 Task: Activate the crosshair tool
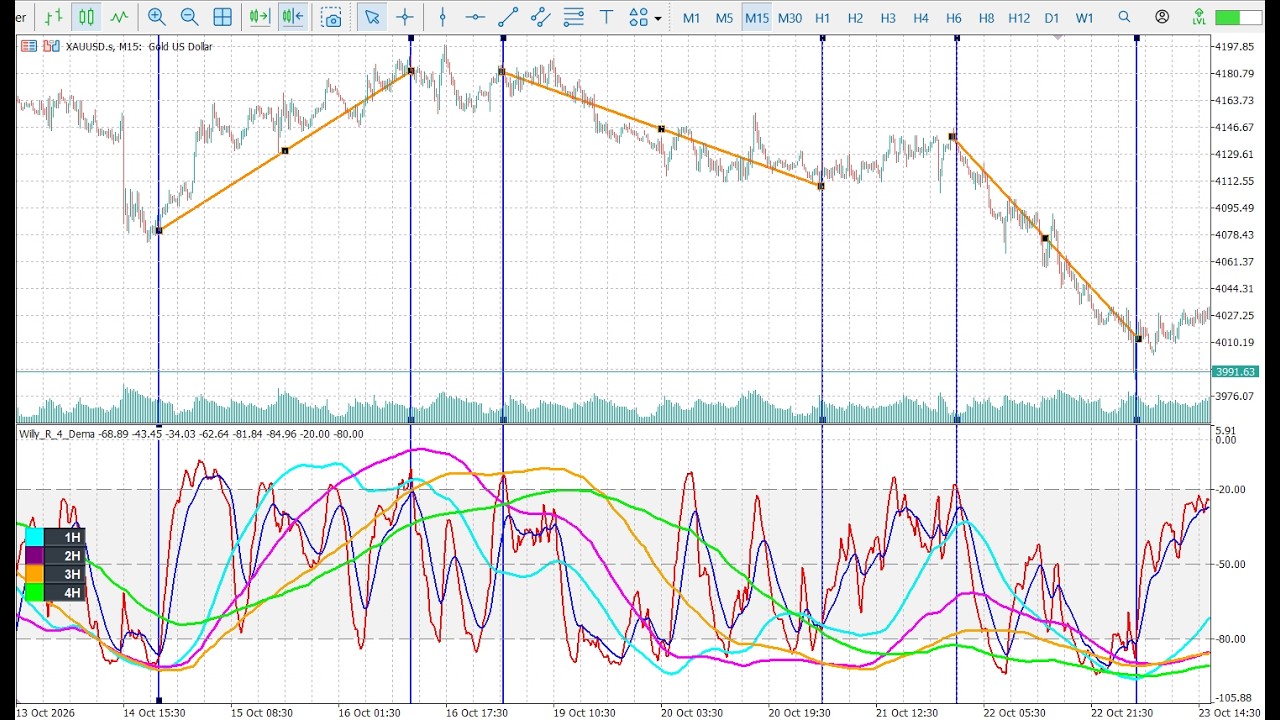(x=405, y=17)
